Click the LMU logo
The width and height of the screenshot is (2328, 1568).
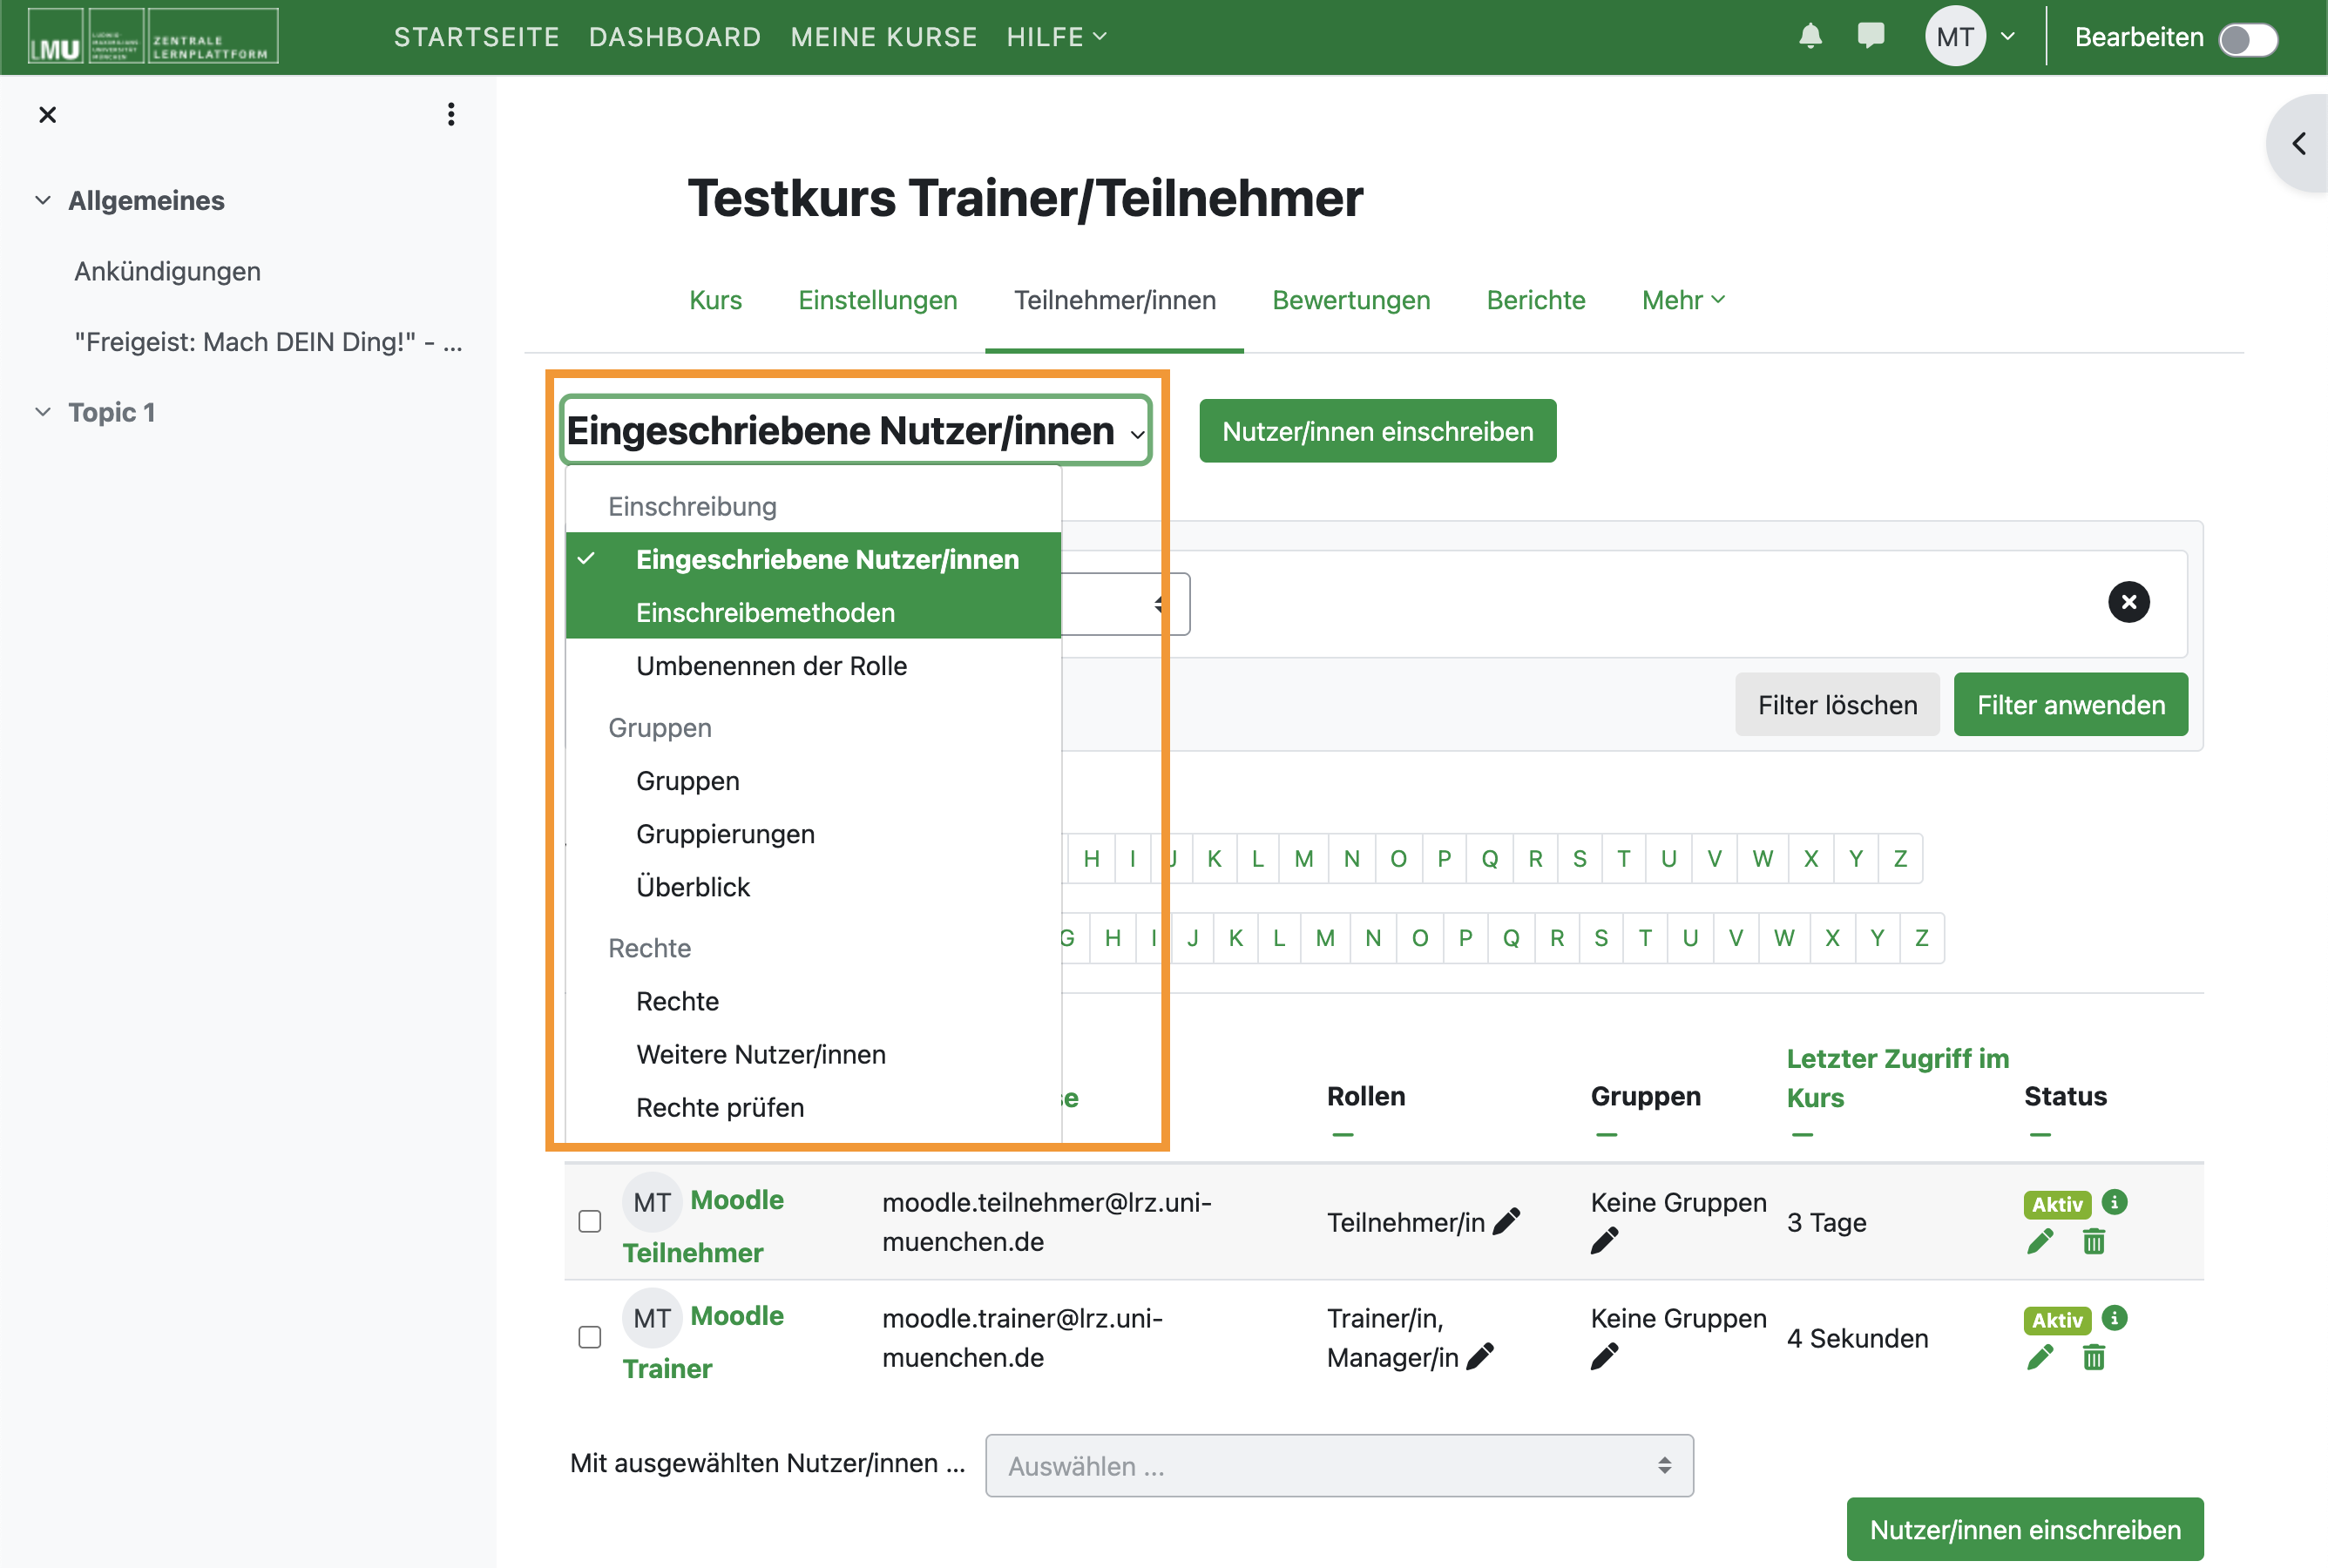[x=153, y=37]
